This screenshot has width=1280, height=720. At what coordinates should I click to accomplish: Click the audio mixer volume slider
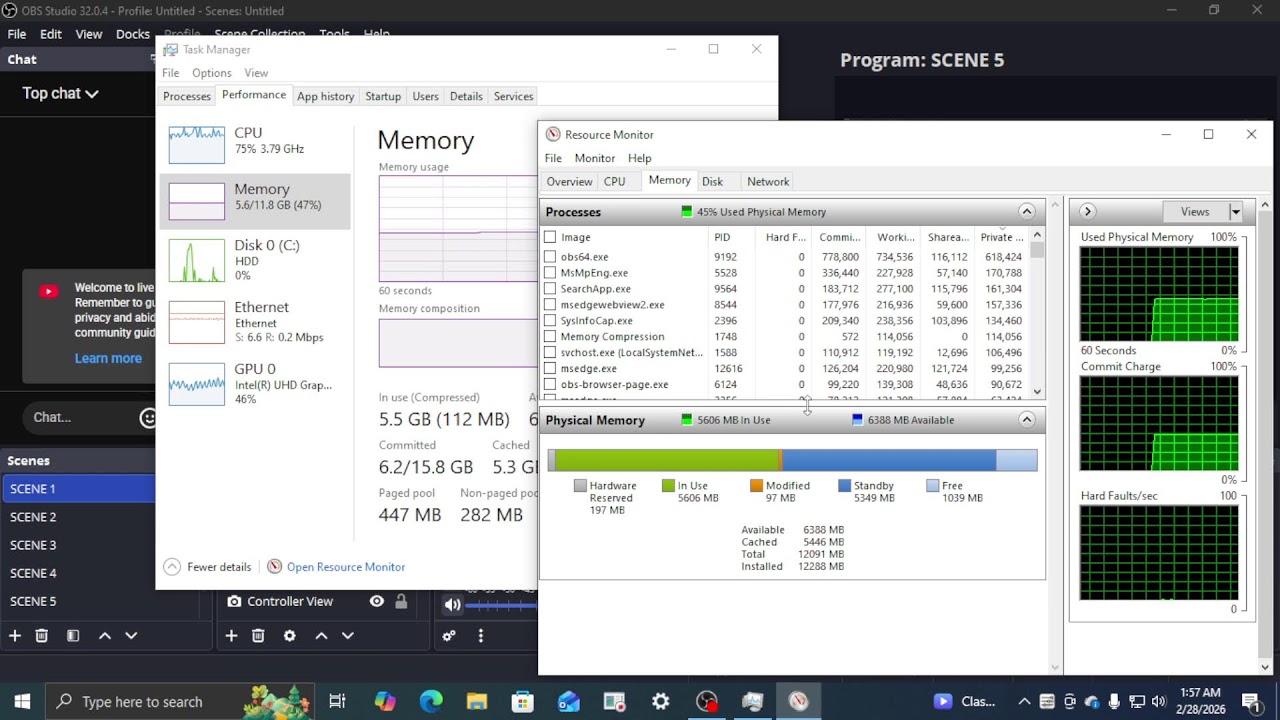coord(500,606)
